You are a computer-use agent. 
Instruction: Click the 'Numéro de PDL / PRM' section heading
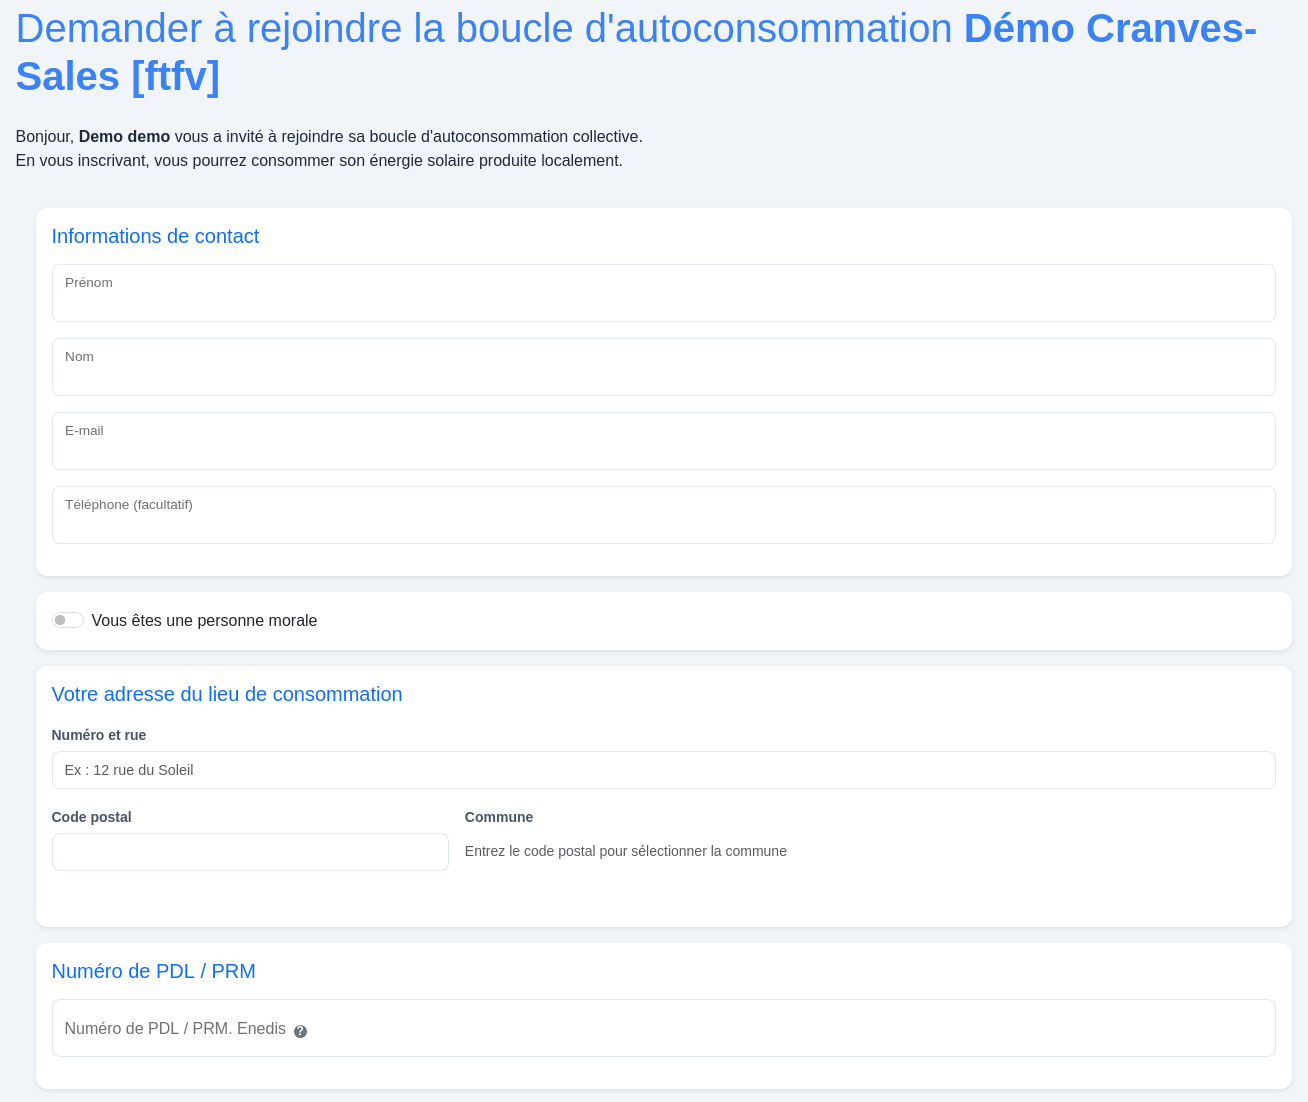point(154,971)
